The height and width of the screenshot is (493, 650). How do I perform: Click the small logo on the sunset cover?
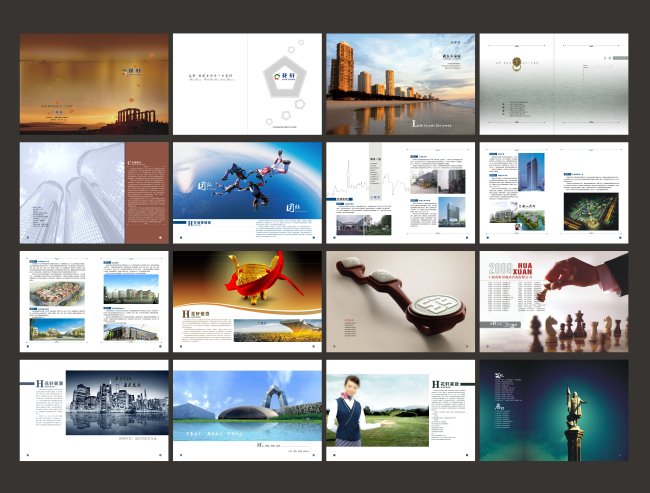[x=125, y=71]
